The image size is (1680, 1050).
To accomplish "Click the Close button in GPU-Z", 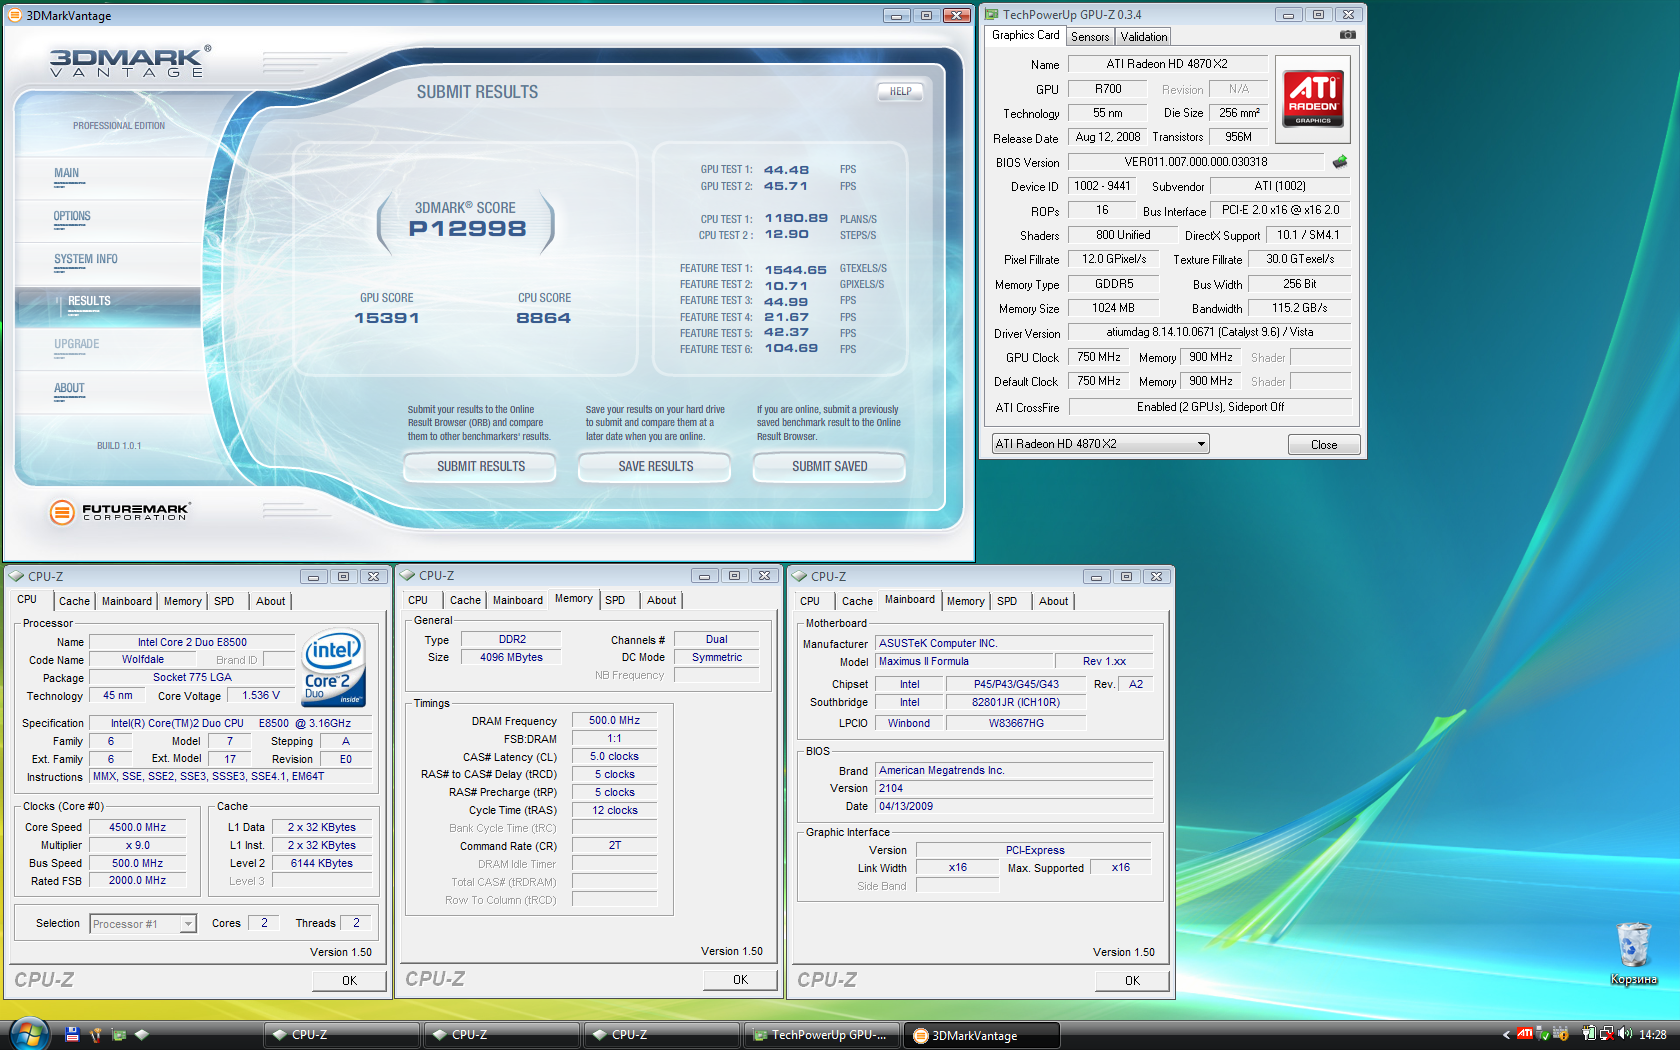I will (x=1324, y=445).
